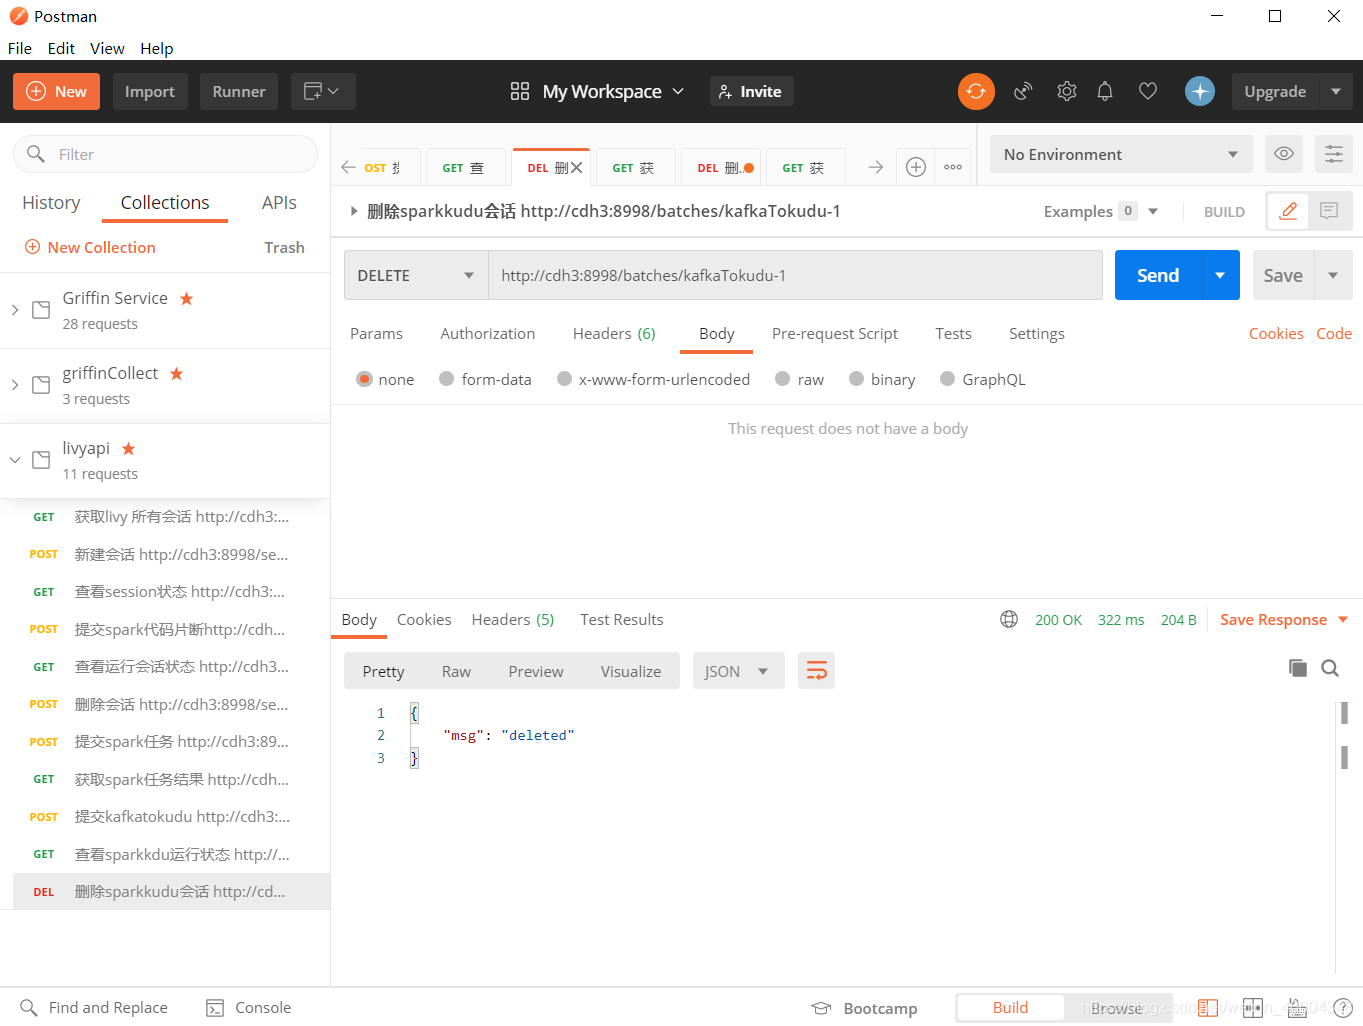Open tab options three-dots menu

tap(953, 167)
